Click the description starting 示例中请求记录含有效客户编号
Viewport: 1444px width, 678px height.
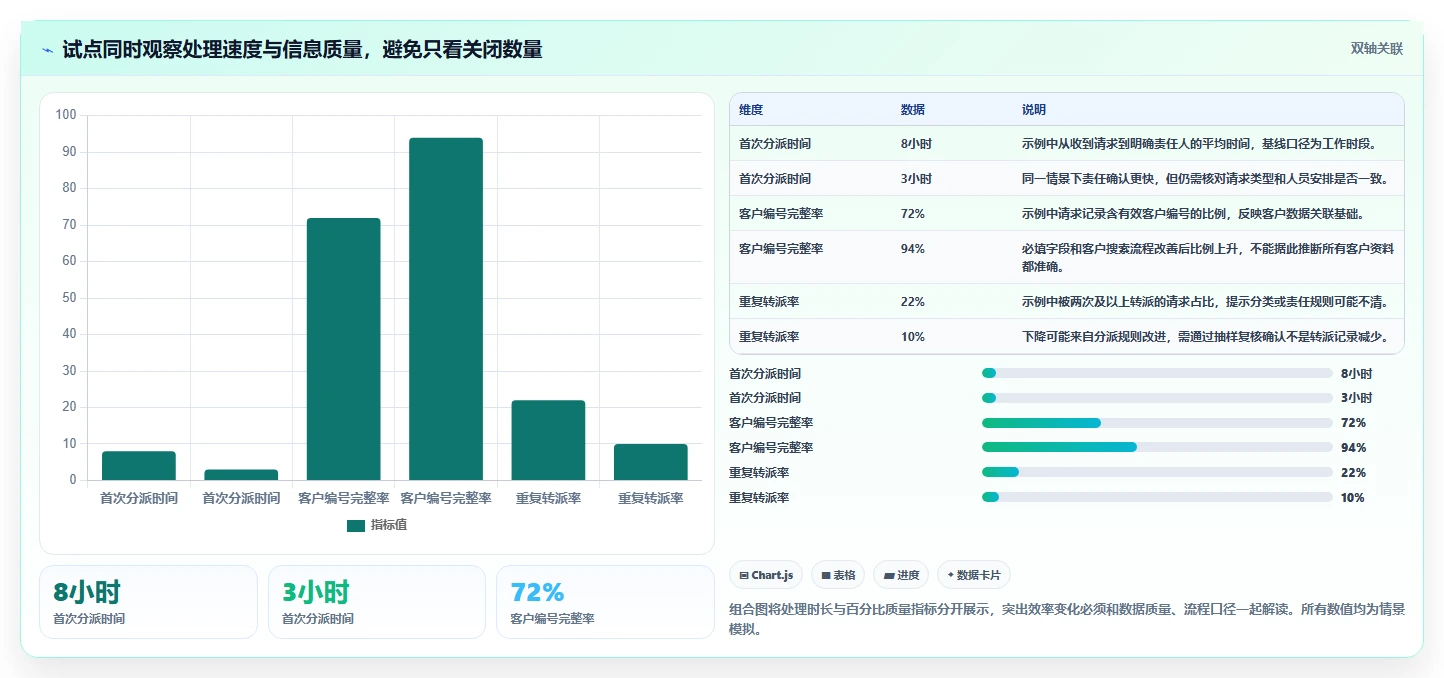(x=1193, y=214)
